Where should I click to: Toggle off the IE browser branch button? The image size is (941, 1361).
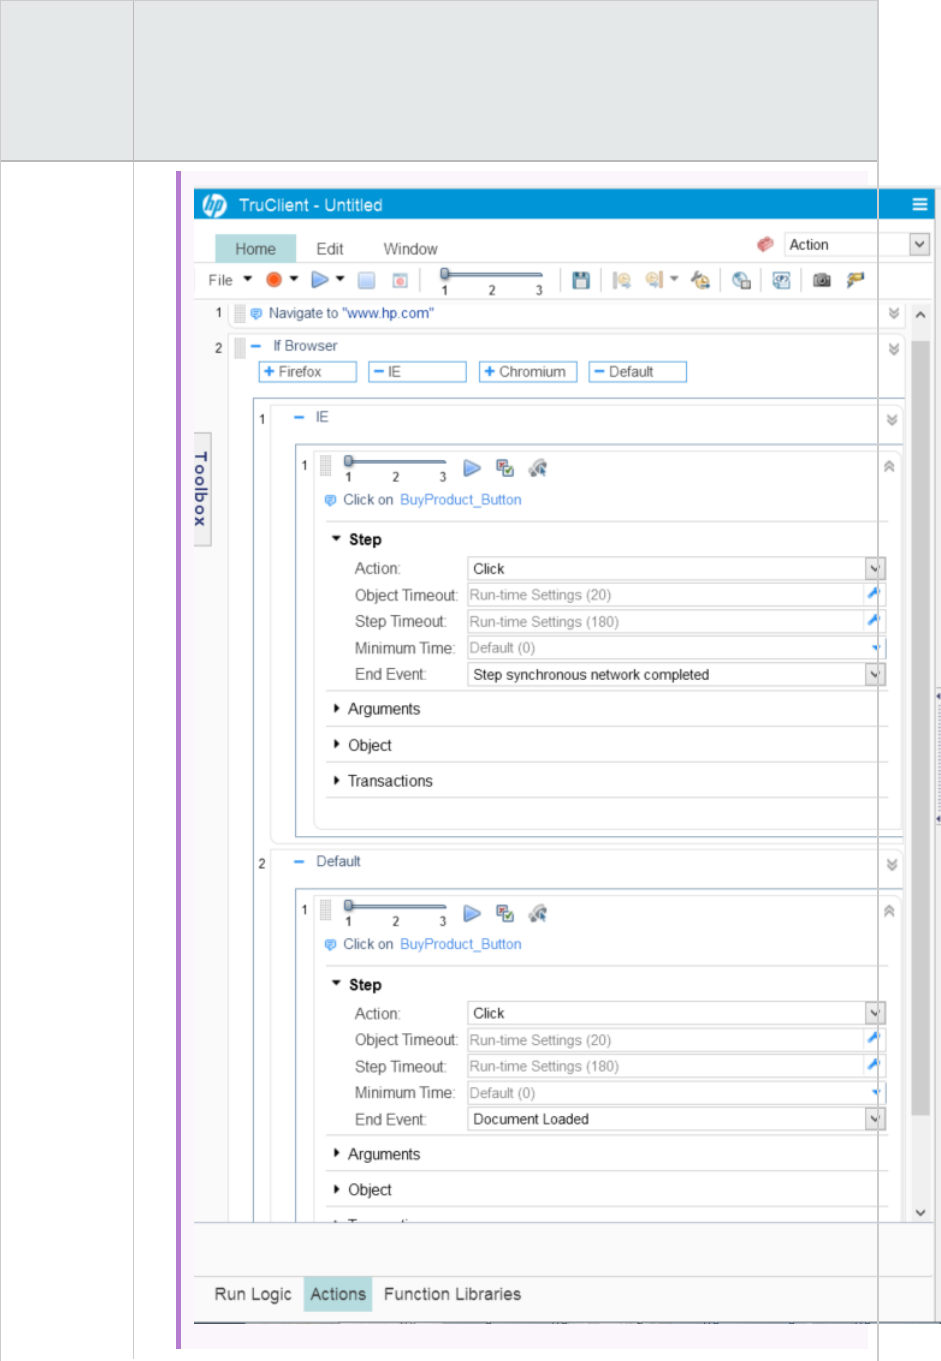417,371
